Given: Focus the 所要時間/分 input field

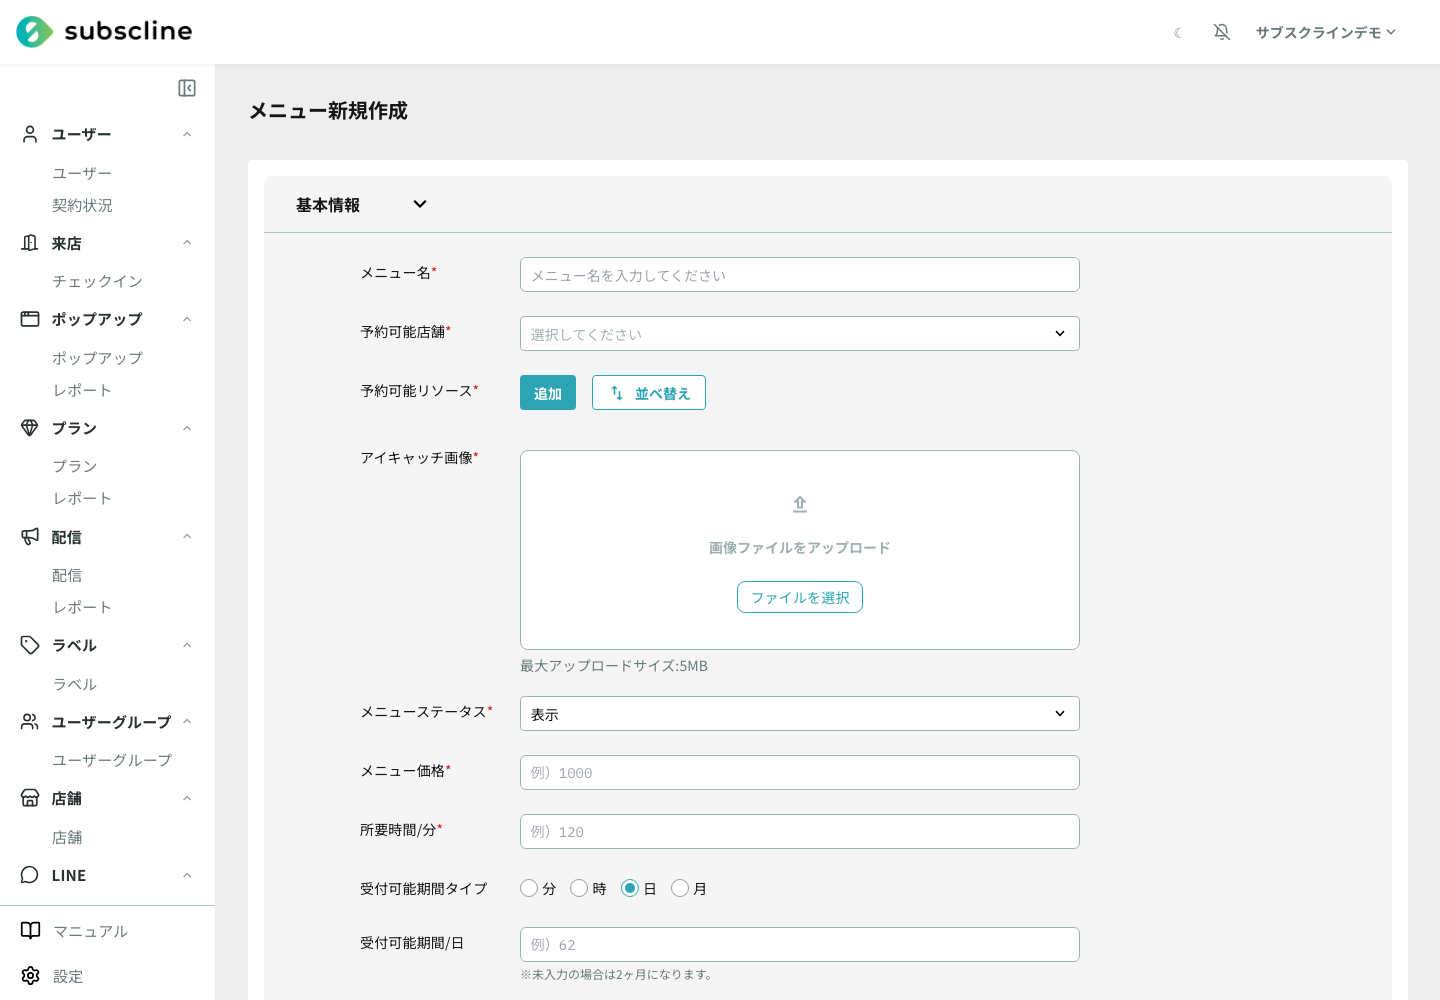Looking at the screenshot, I should coord(800,832).
